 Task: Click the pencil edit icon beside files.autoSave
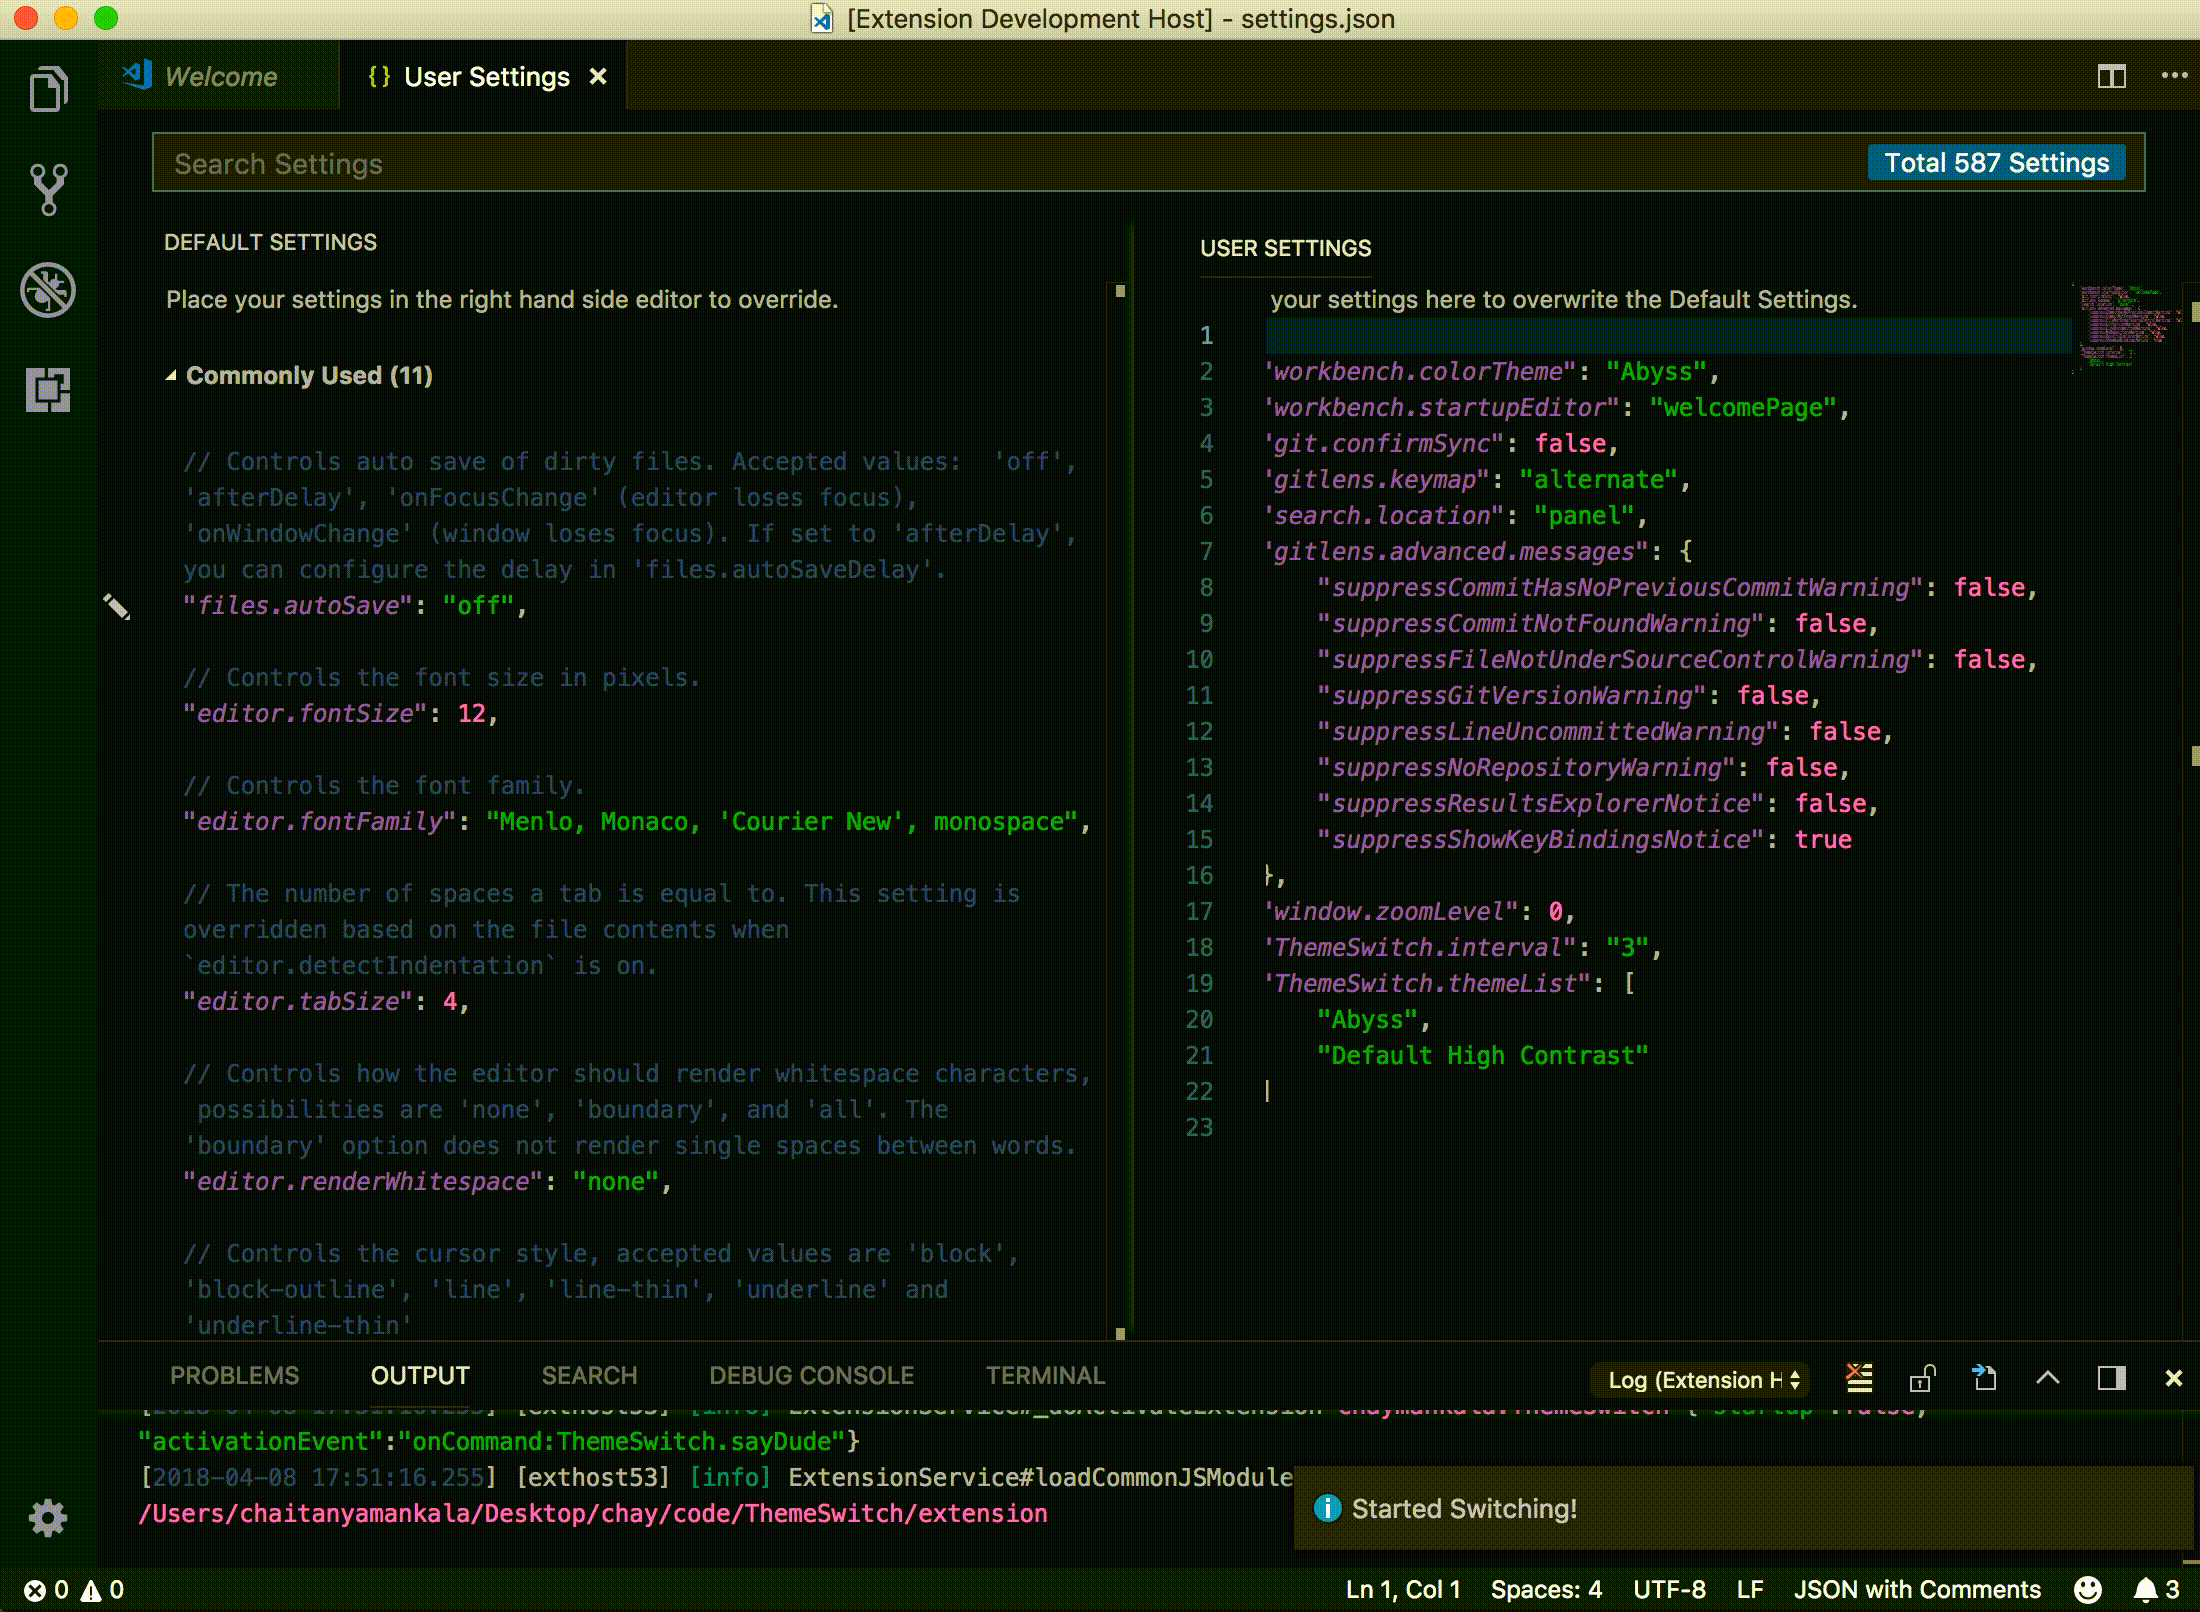pos(116,606)
